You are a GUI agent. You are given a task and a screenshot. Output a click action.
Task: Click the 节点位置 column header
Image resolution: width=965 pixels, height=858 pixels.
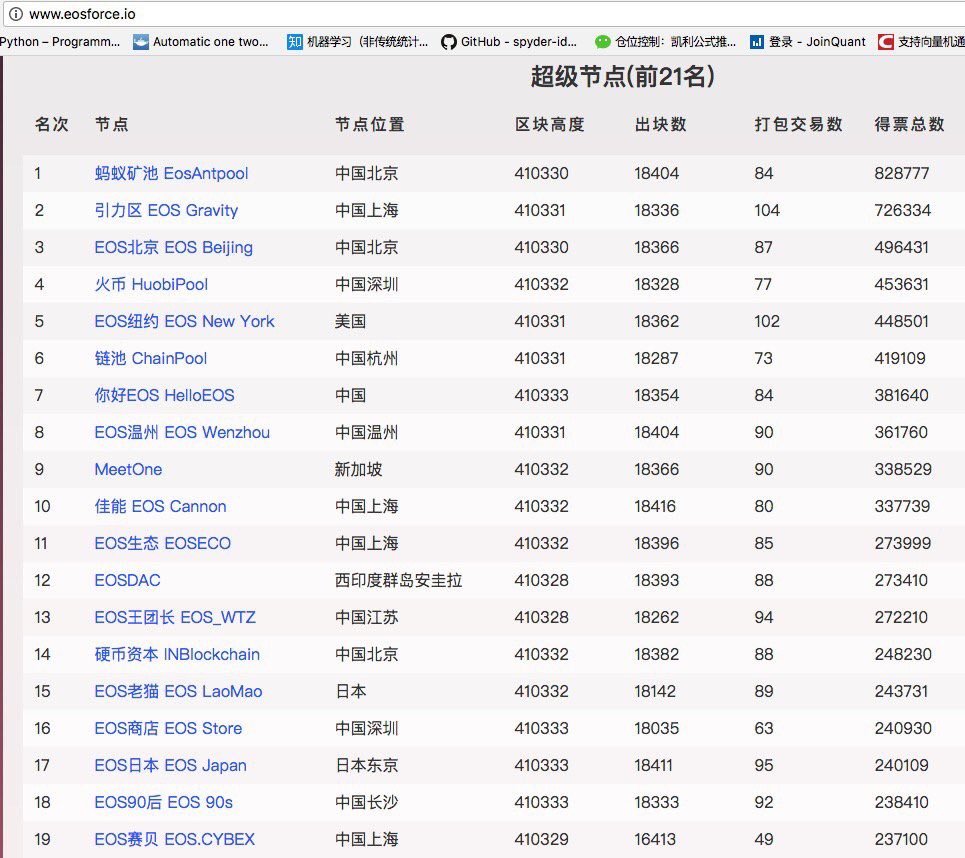(x=369, y=124)
